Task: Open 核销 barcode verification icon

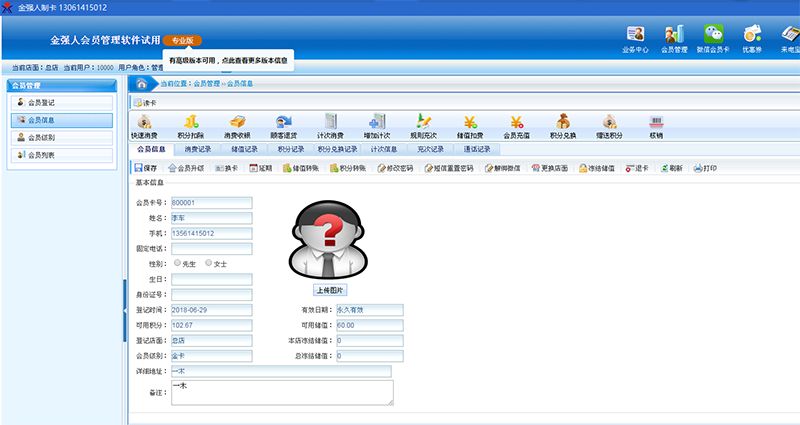Action: pyautogui.click(x=656, y=127)
